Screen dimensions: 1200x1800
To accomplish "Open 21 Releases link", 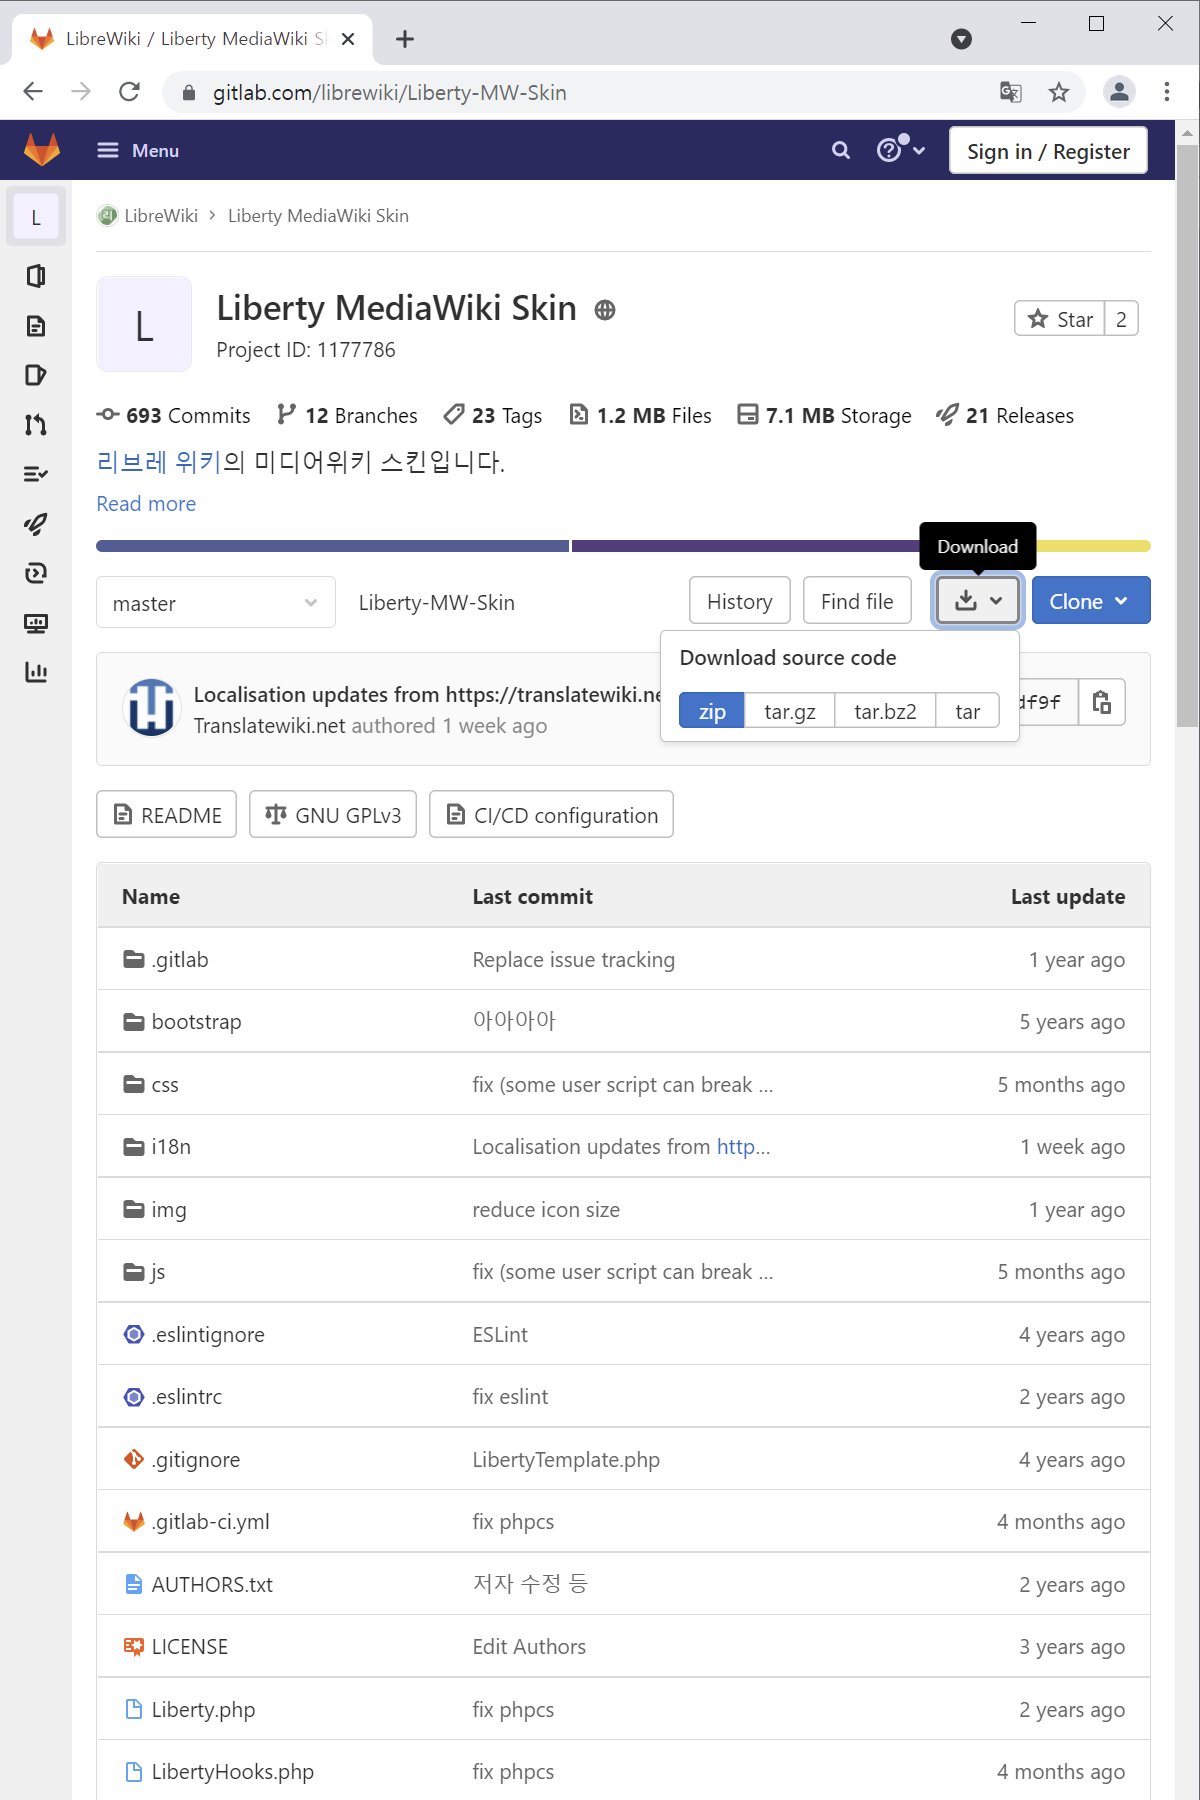I will 1005,416.
